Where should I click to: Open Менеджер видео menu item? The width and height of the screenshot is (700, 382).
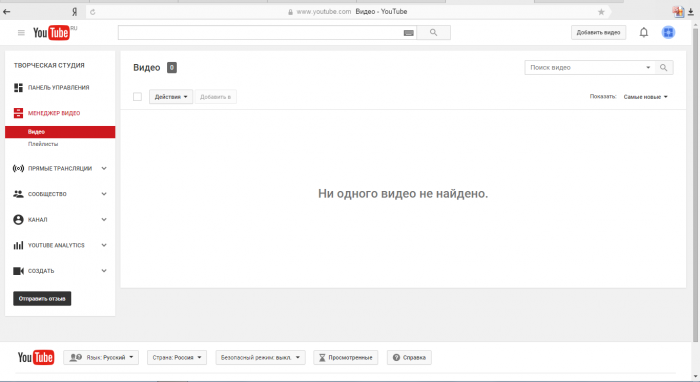point(54,113)
